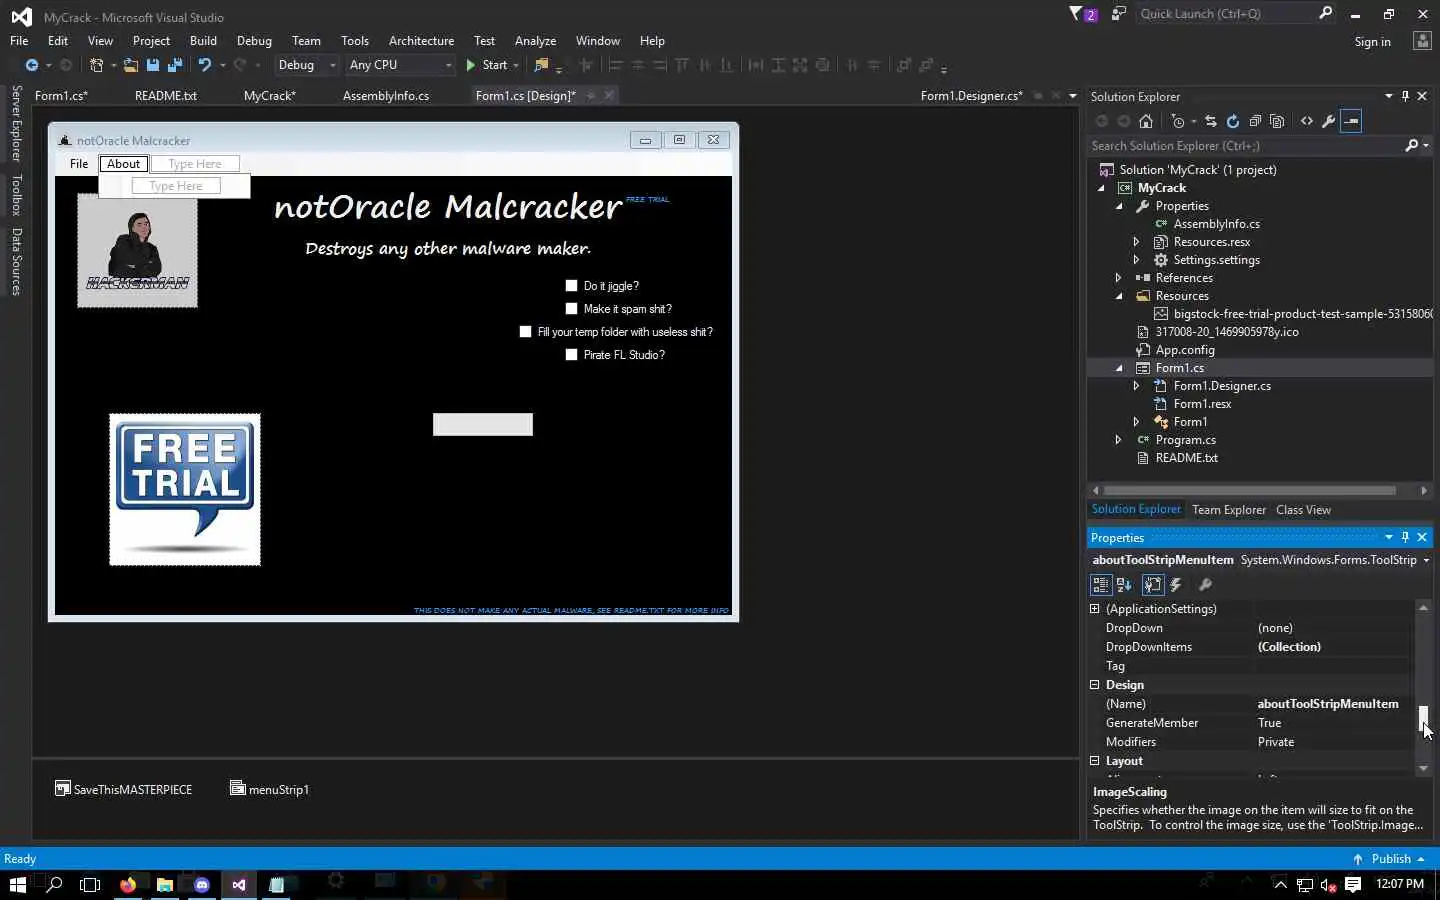
Task: Click the Save All toolbar icon
Action: pyautogui.click(x=175, y=65)
